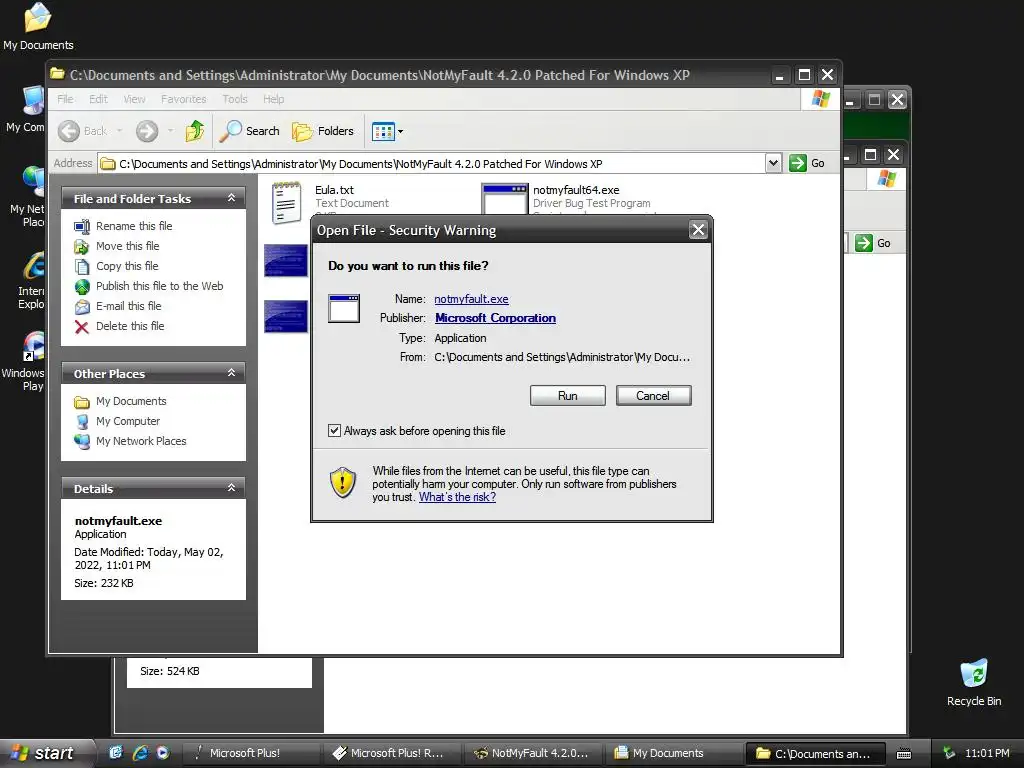The width and height of the screenshot is (1024, 768).
Task: Open the File menu
Action: point(65,99)
